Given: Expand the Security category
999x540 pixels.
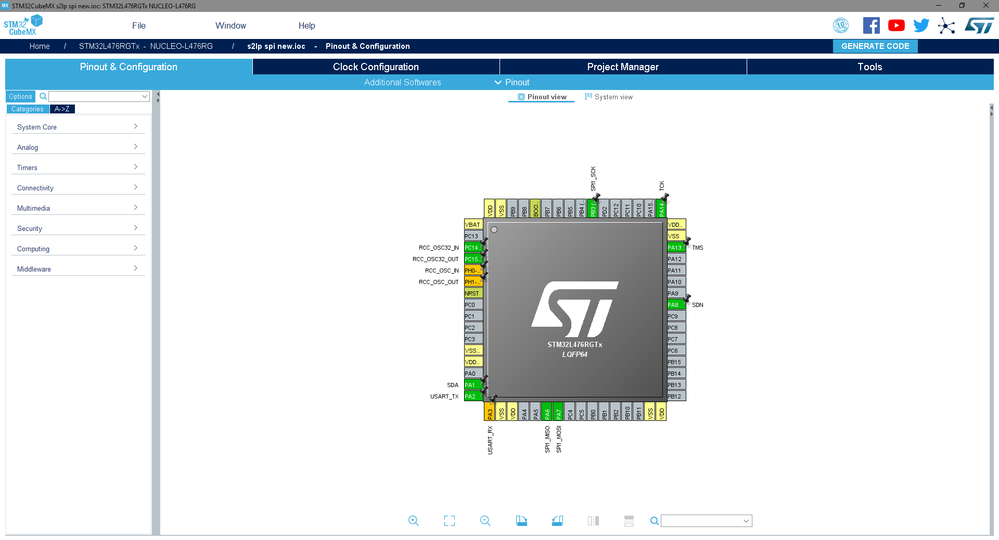Looking at the screenshot, I should (x=78, y=229).
